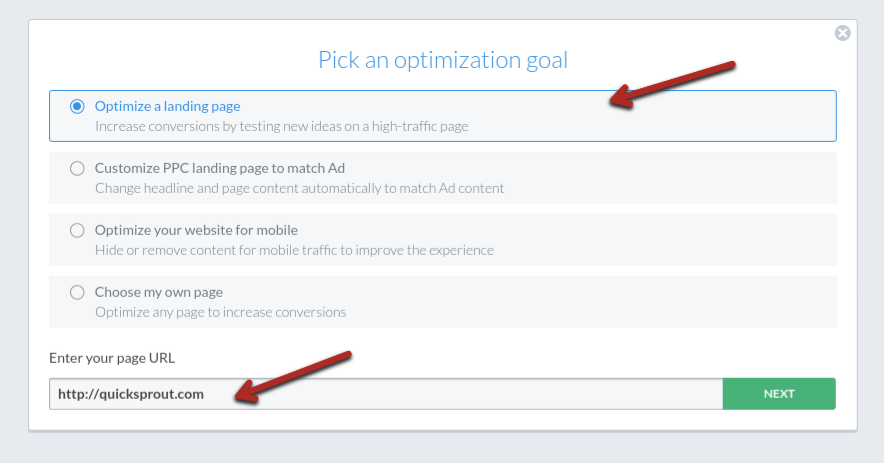The height and width of the screenshot is (463, 884).
Task: Click the 'Optimize your website for mobile' title
Action: pos(196,230)
